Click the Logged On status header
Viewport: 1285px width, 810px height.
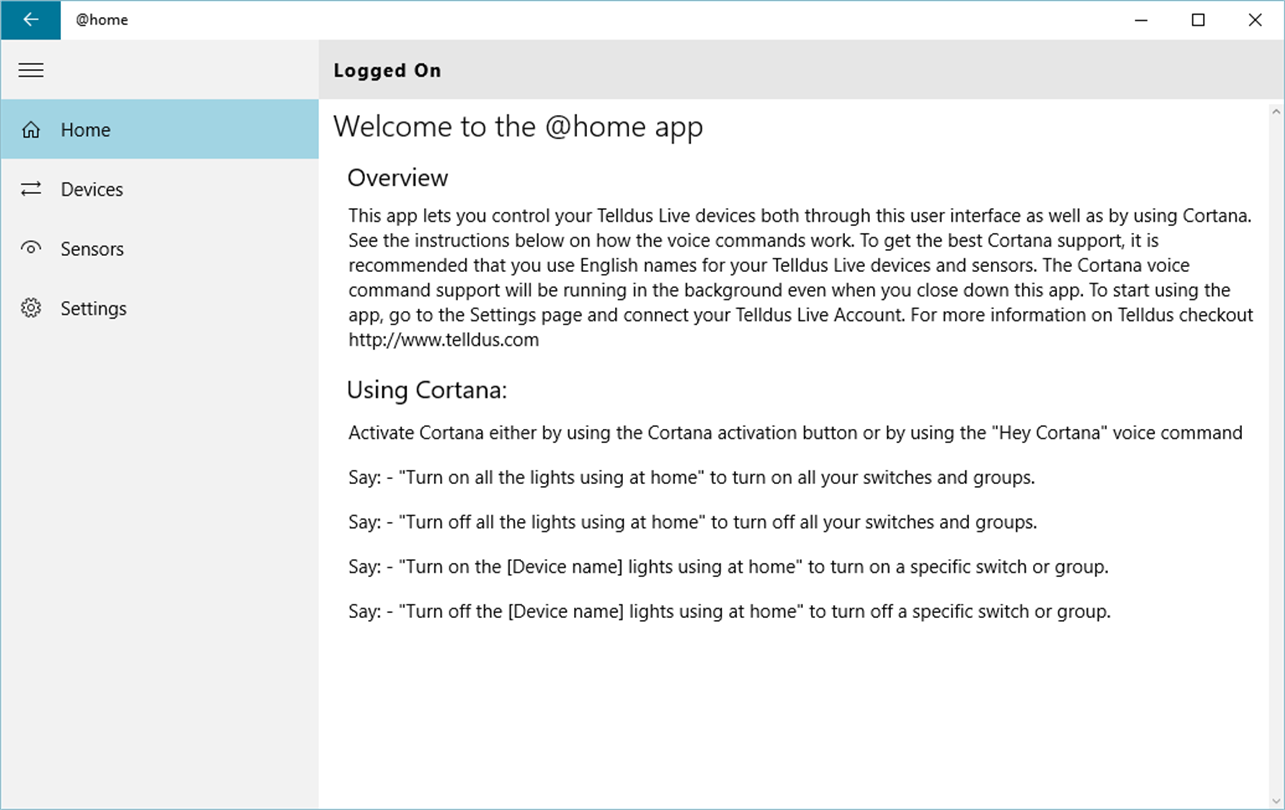coord(387,70)
